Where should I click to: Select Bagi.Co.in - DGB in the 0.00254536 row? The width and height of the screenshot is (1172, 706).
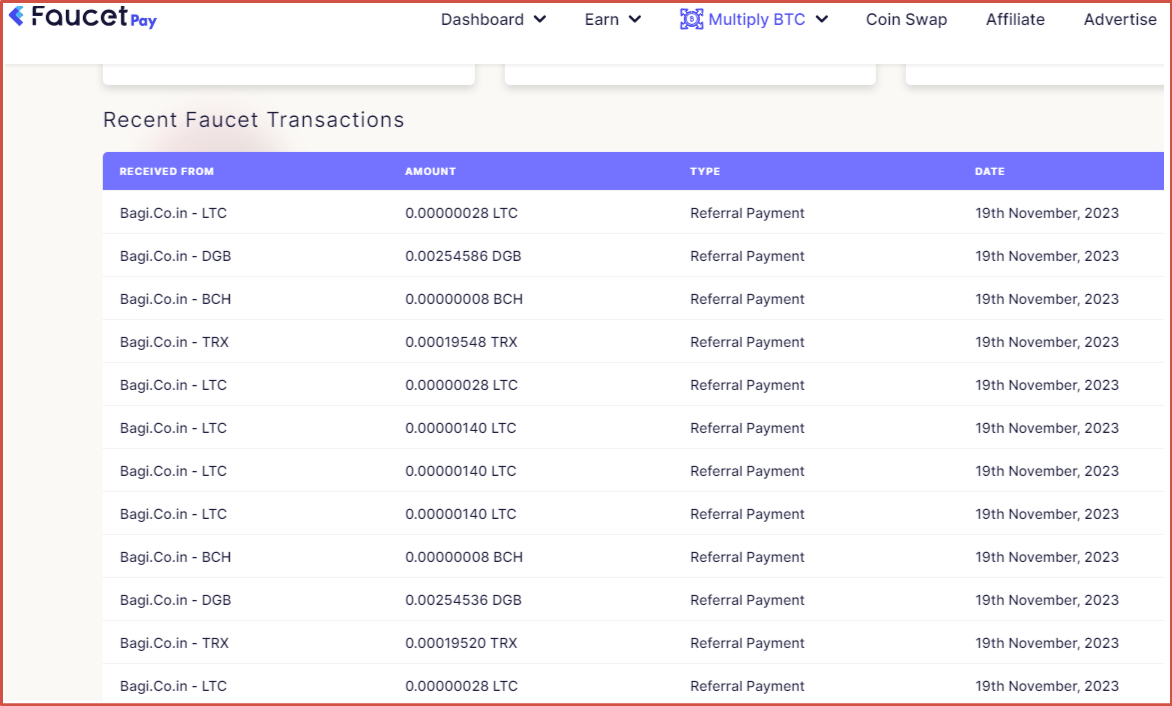[175, 600]
